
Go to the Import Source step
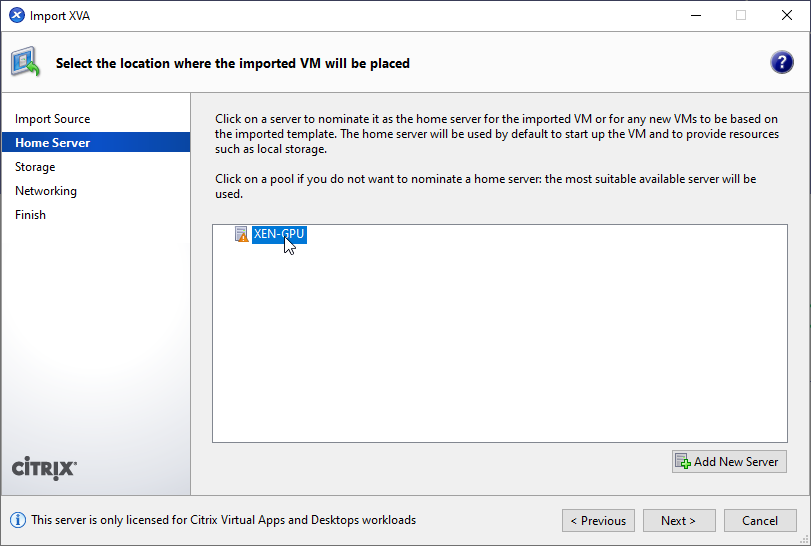pyautogui.click(x=52, y=119)
